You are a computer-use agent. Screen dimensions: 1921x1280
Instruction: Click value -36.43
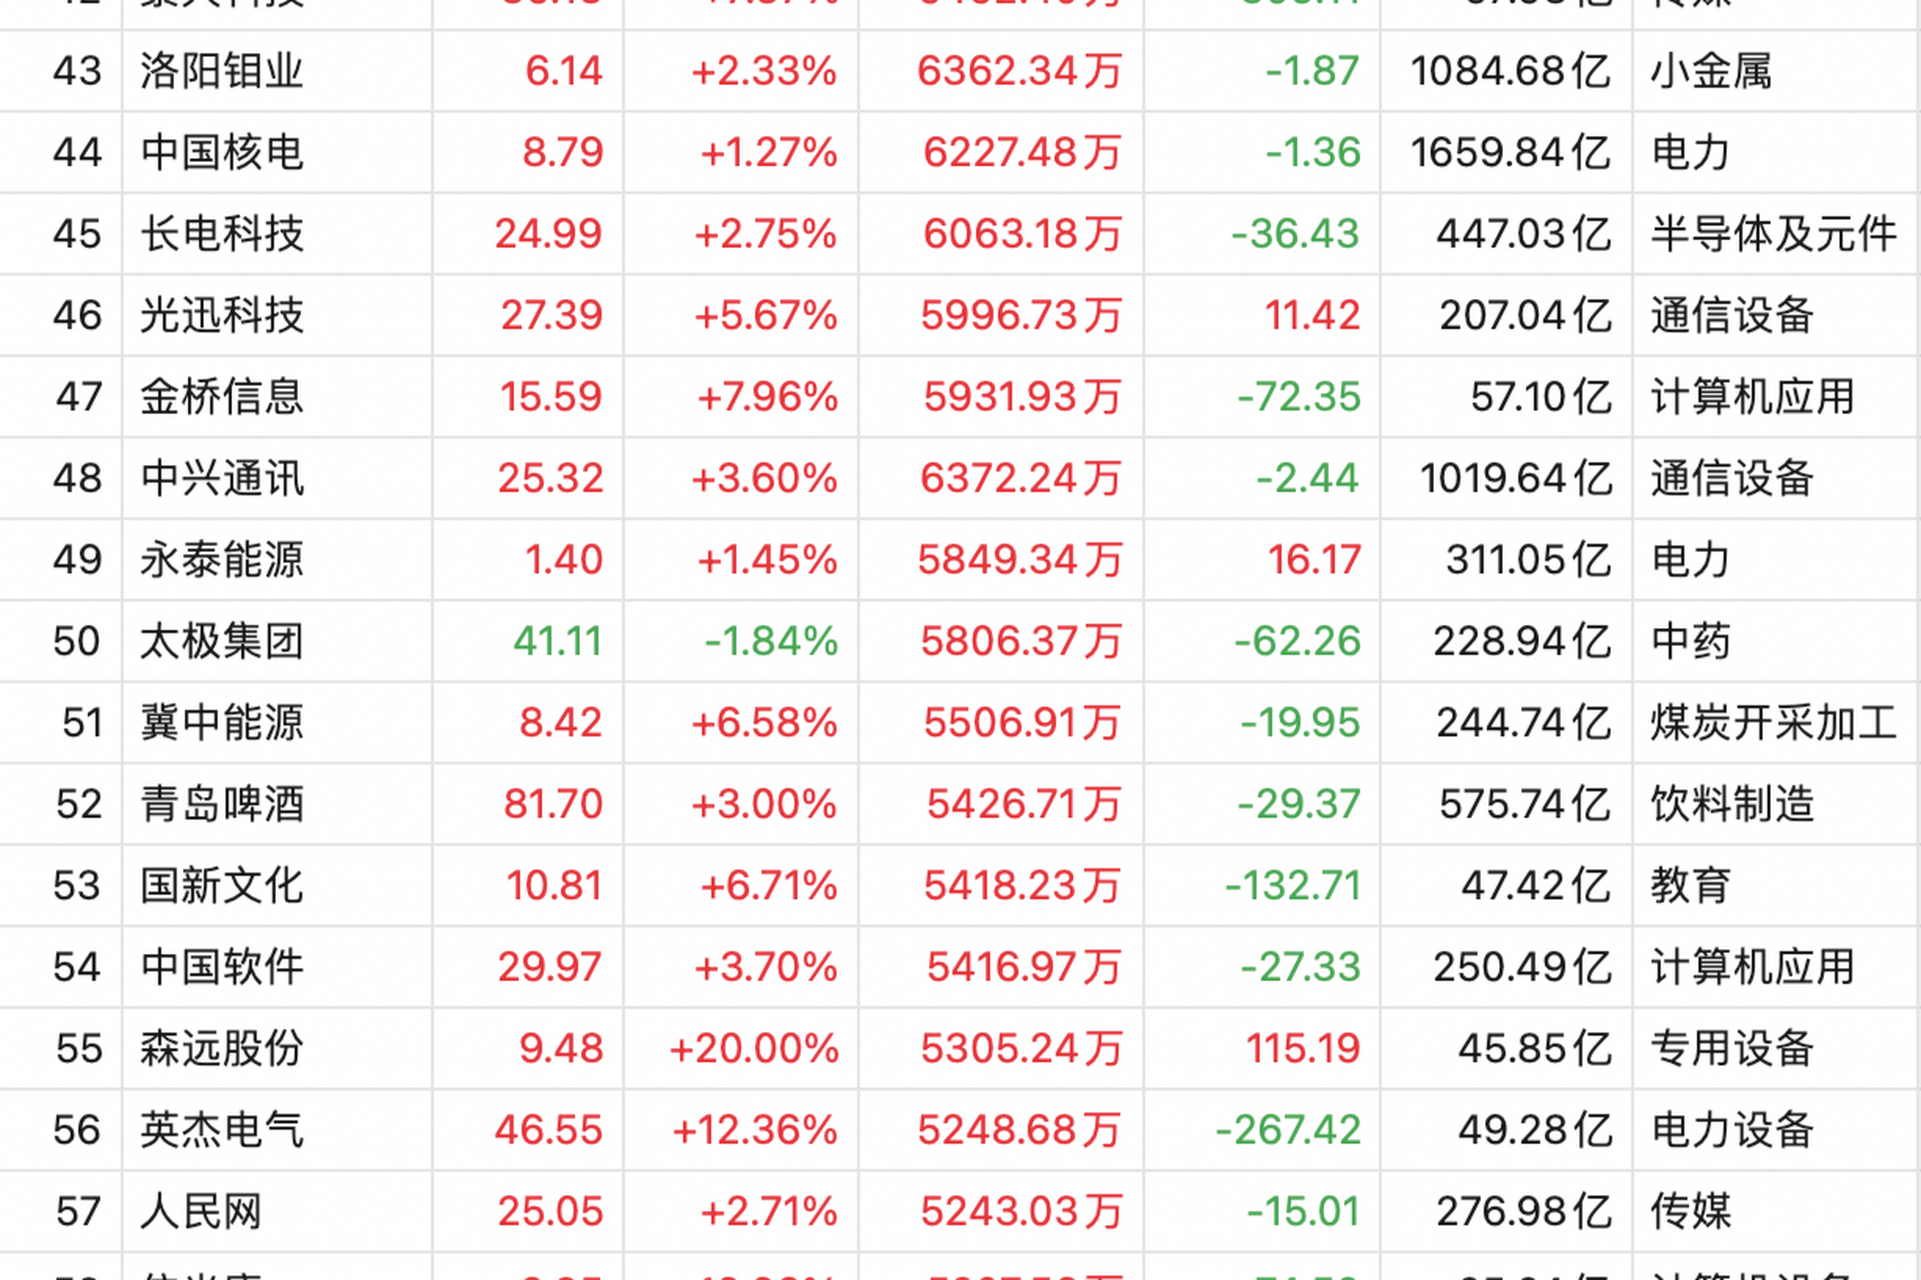(1295, 234)
